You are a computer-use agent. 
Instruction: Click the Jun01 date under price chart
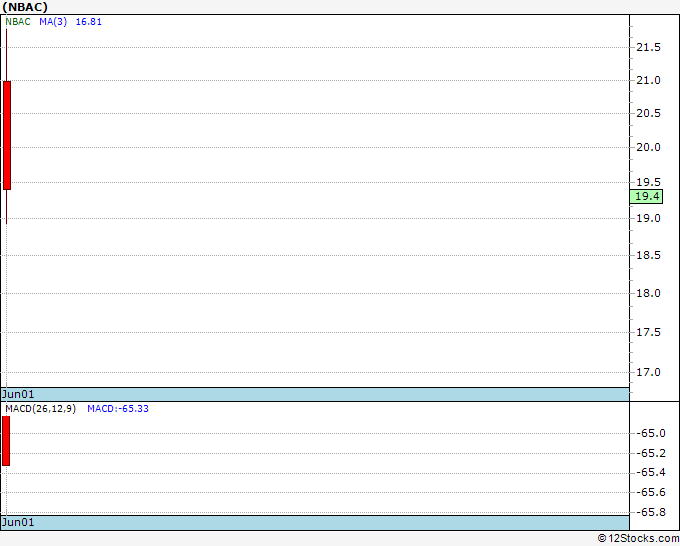tap(18, 394)
